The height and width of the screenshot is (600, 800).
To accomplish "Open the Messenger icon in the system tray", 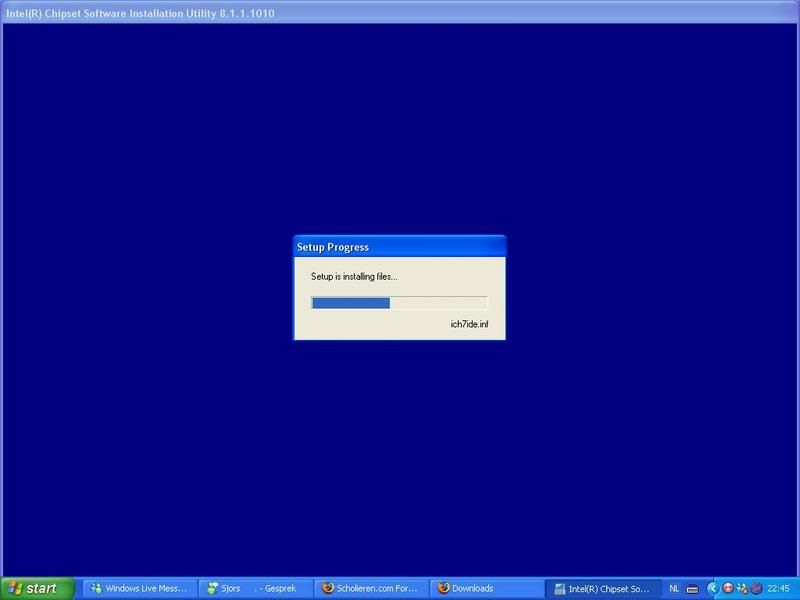I will 742,589.
